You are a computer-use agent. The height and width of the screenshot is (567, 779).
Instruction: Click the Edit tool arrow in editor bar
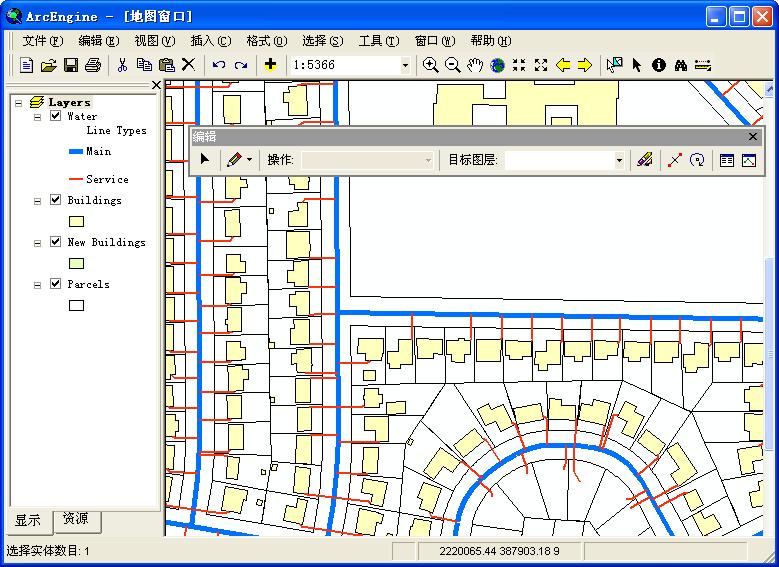205,160
